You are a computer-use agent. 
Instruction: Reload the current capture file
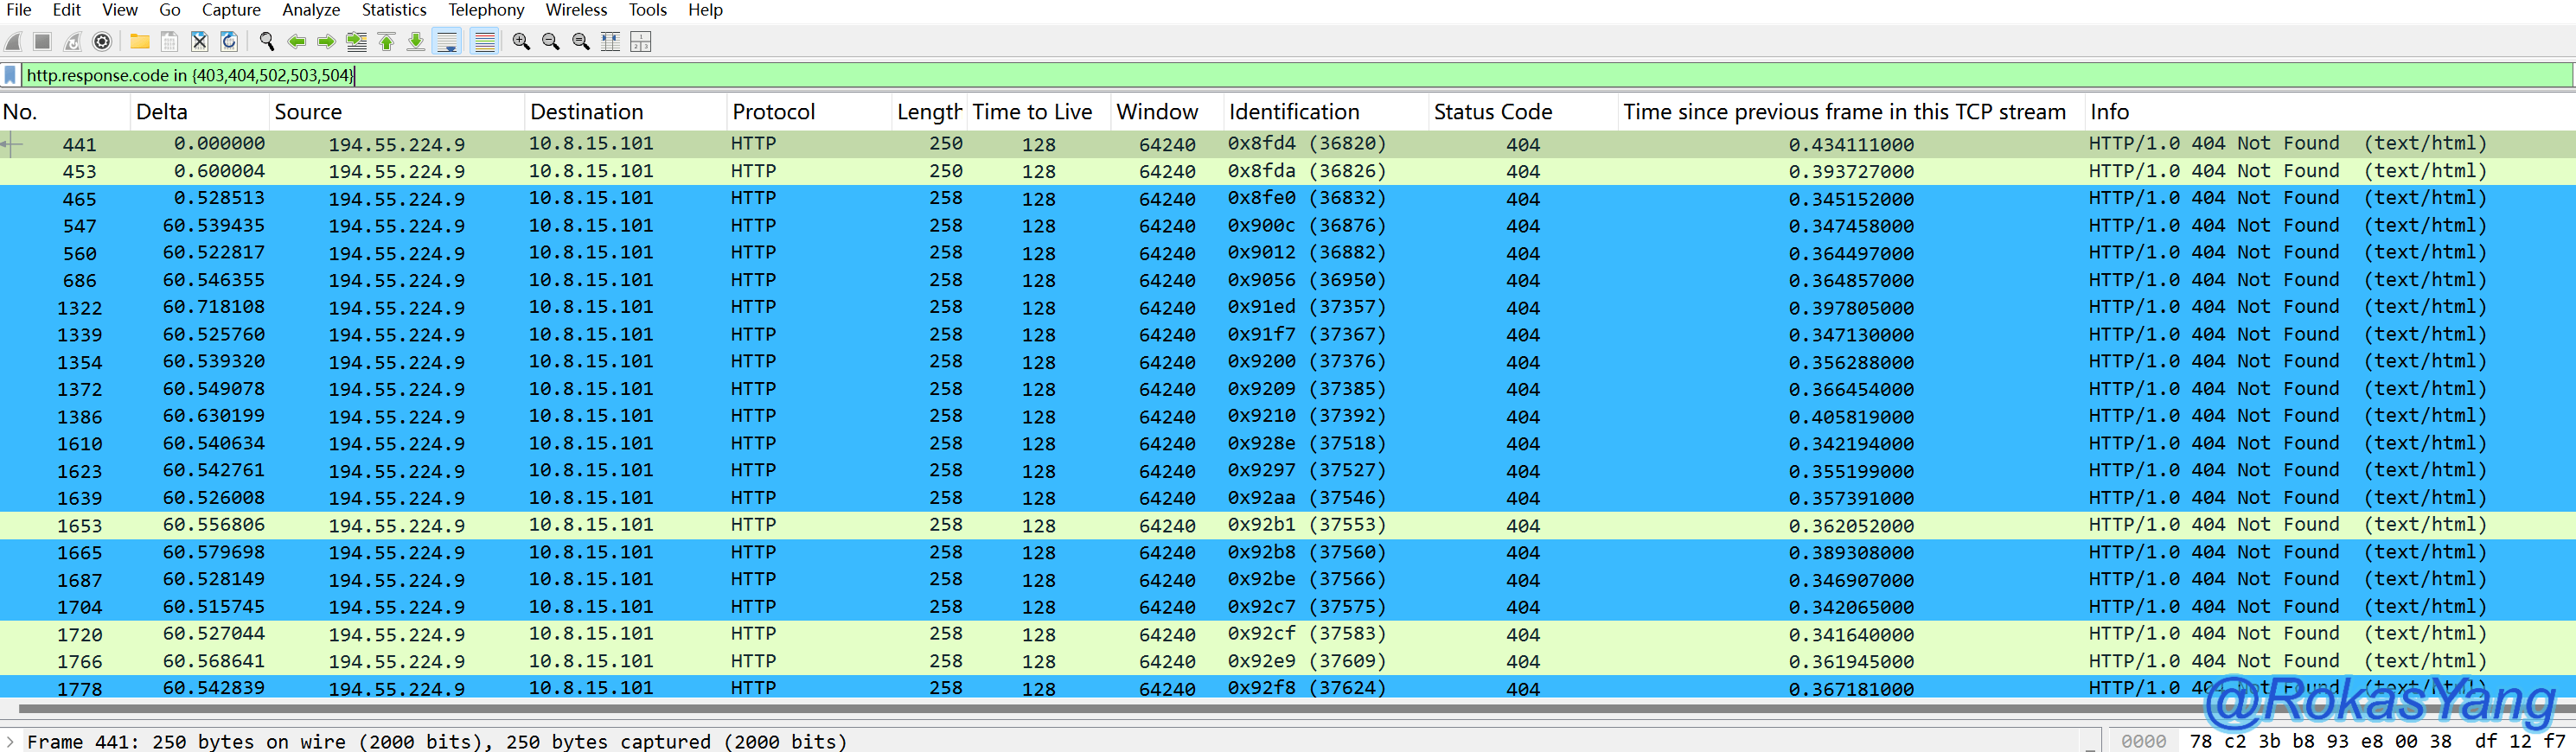pos(229,41)
